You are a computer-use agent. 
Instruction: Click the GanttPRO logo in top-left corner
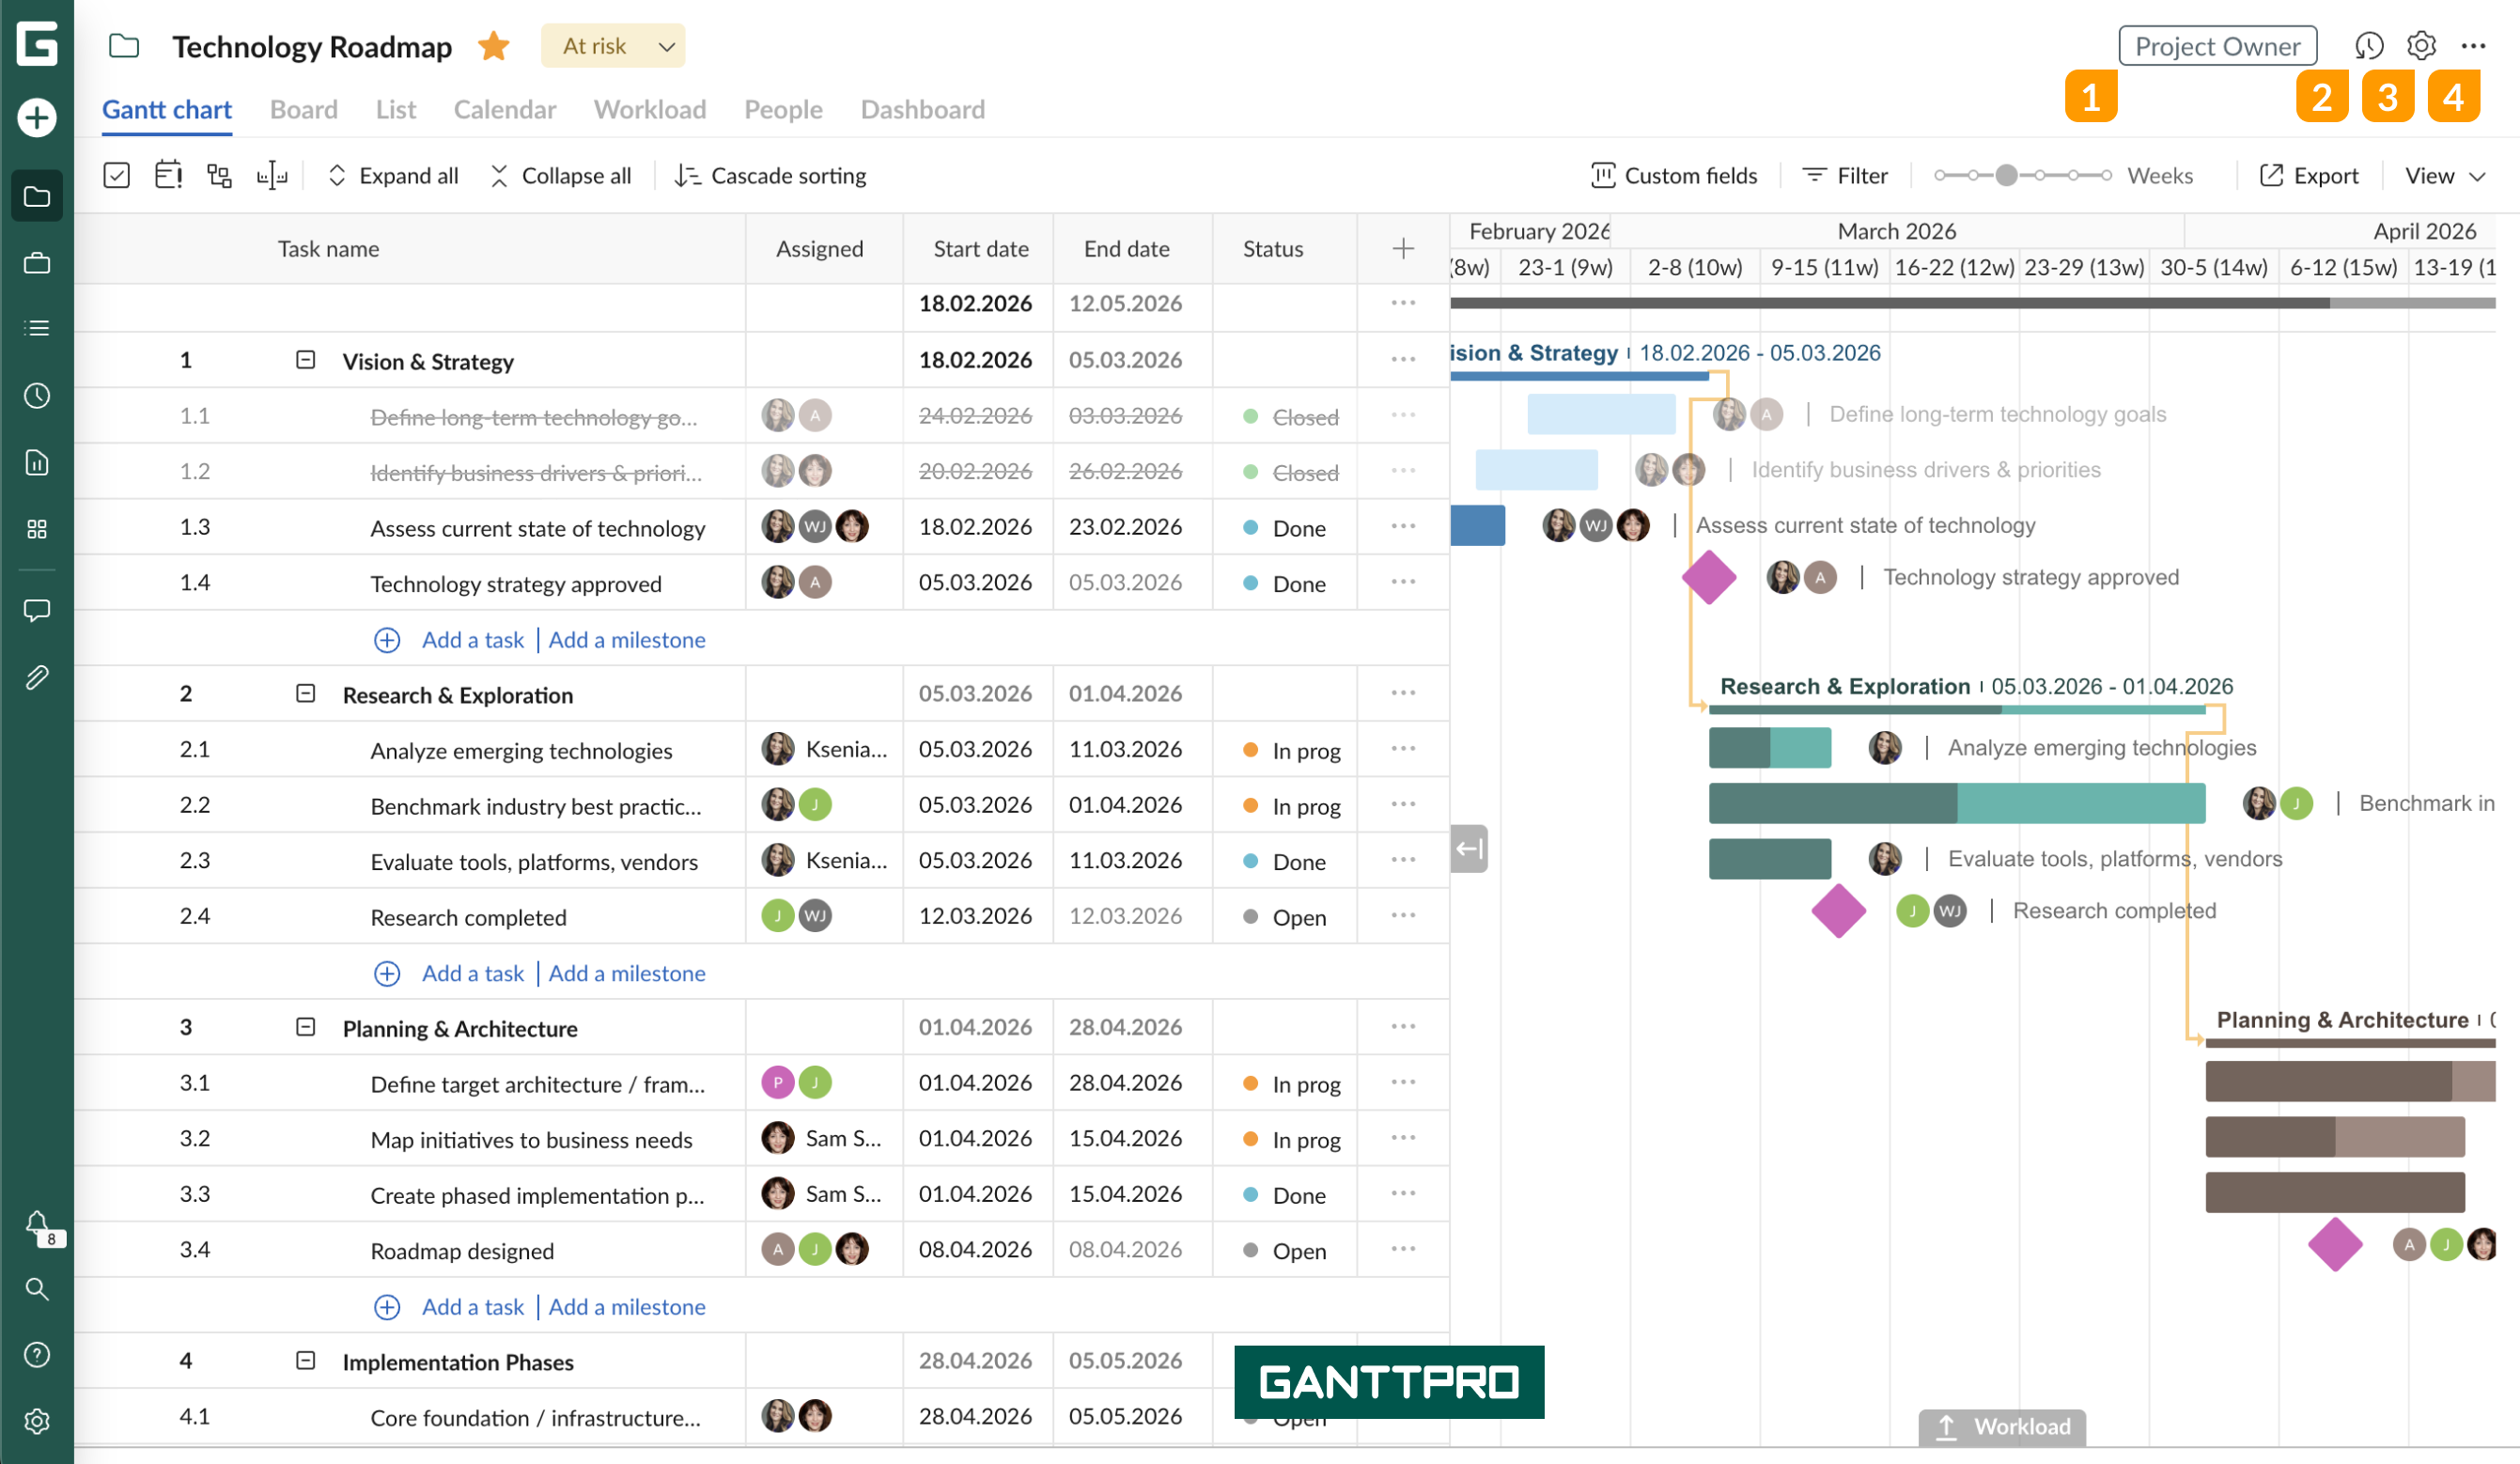click(x=37, y=44)
